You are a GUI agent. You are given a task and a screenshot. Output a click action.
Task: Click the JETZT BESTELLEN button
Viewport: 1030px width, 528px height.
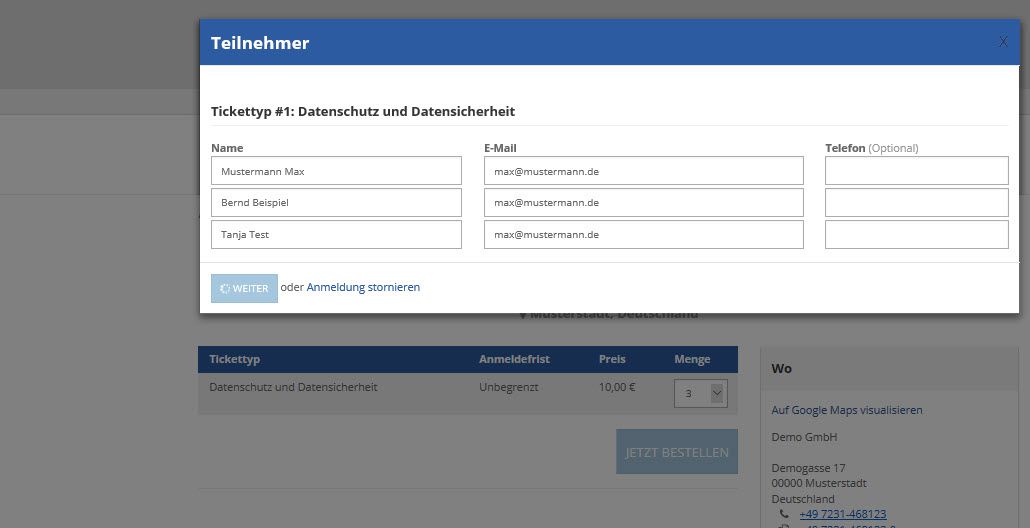click(x=677, y=452)
